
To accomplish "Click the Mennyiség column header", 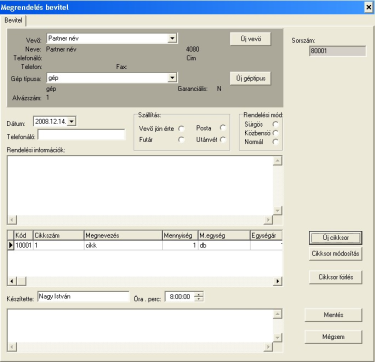I will [180, 236].
